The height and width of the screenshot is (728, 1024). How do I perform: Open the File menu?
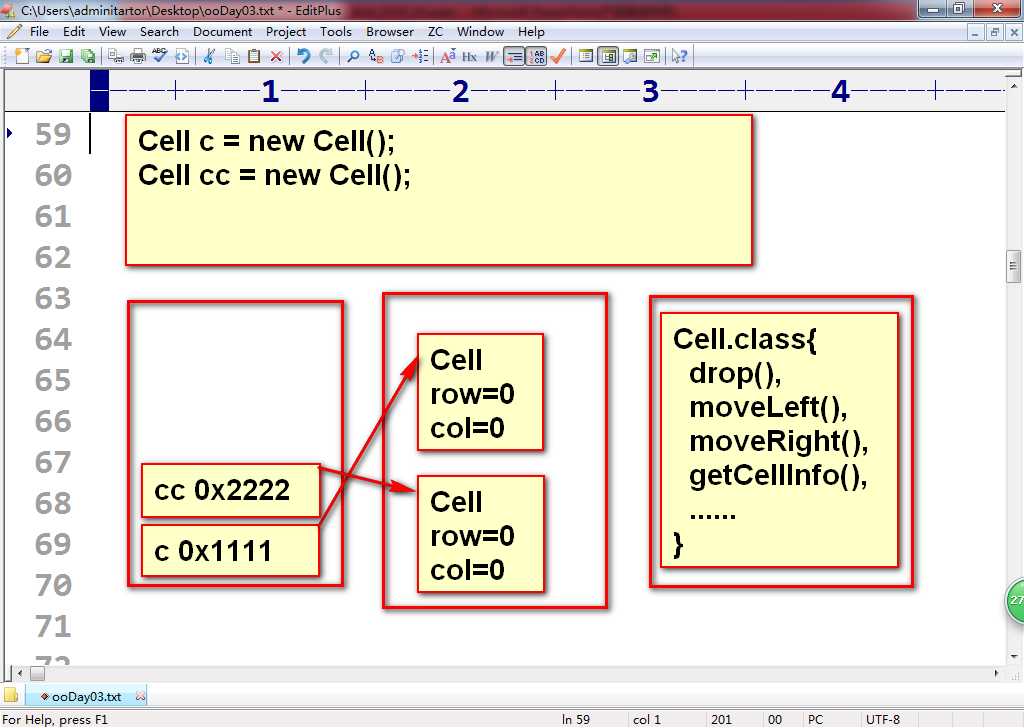coord(39,31)
